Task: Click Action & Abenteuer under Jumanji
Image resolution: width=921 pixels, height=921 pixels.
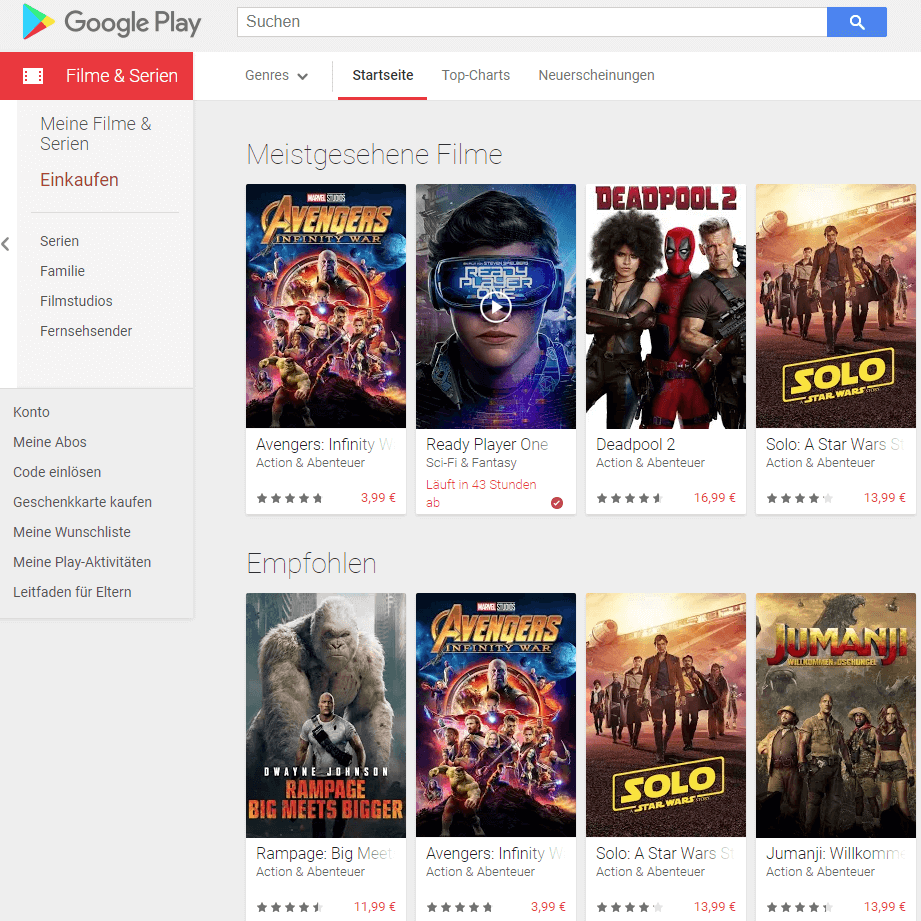Action: pyautogui.click(x=821, y=872)
